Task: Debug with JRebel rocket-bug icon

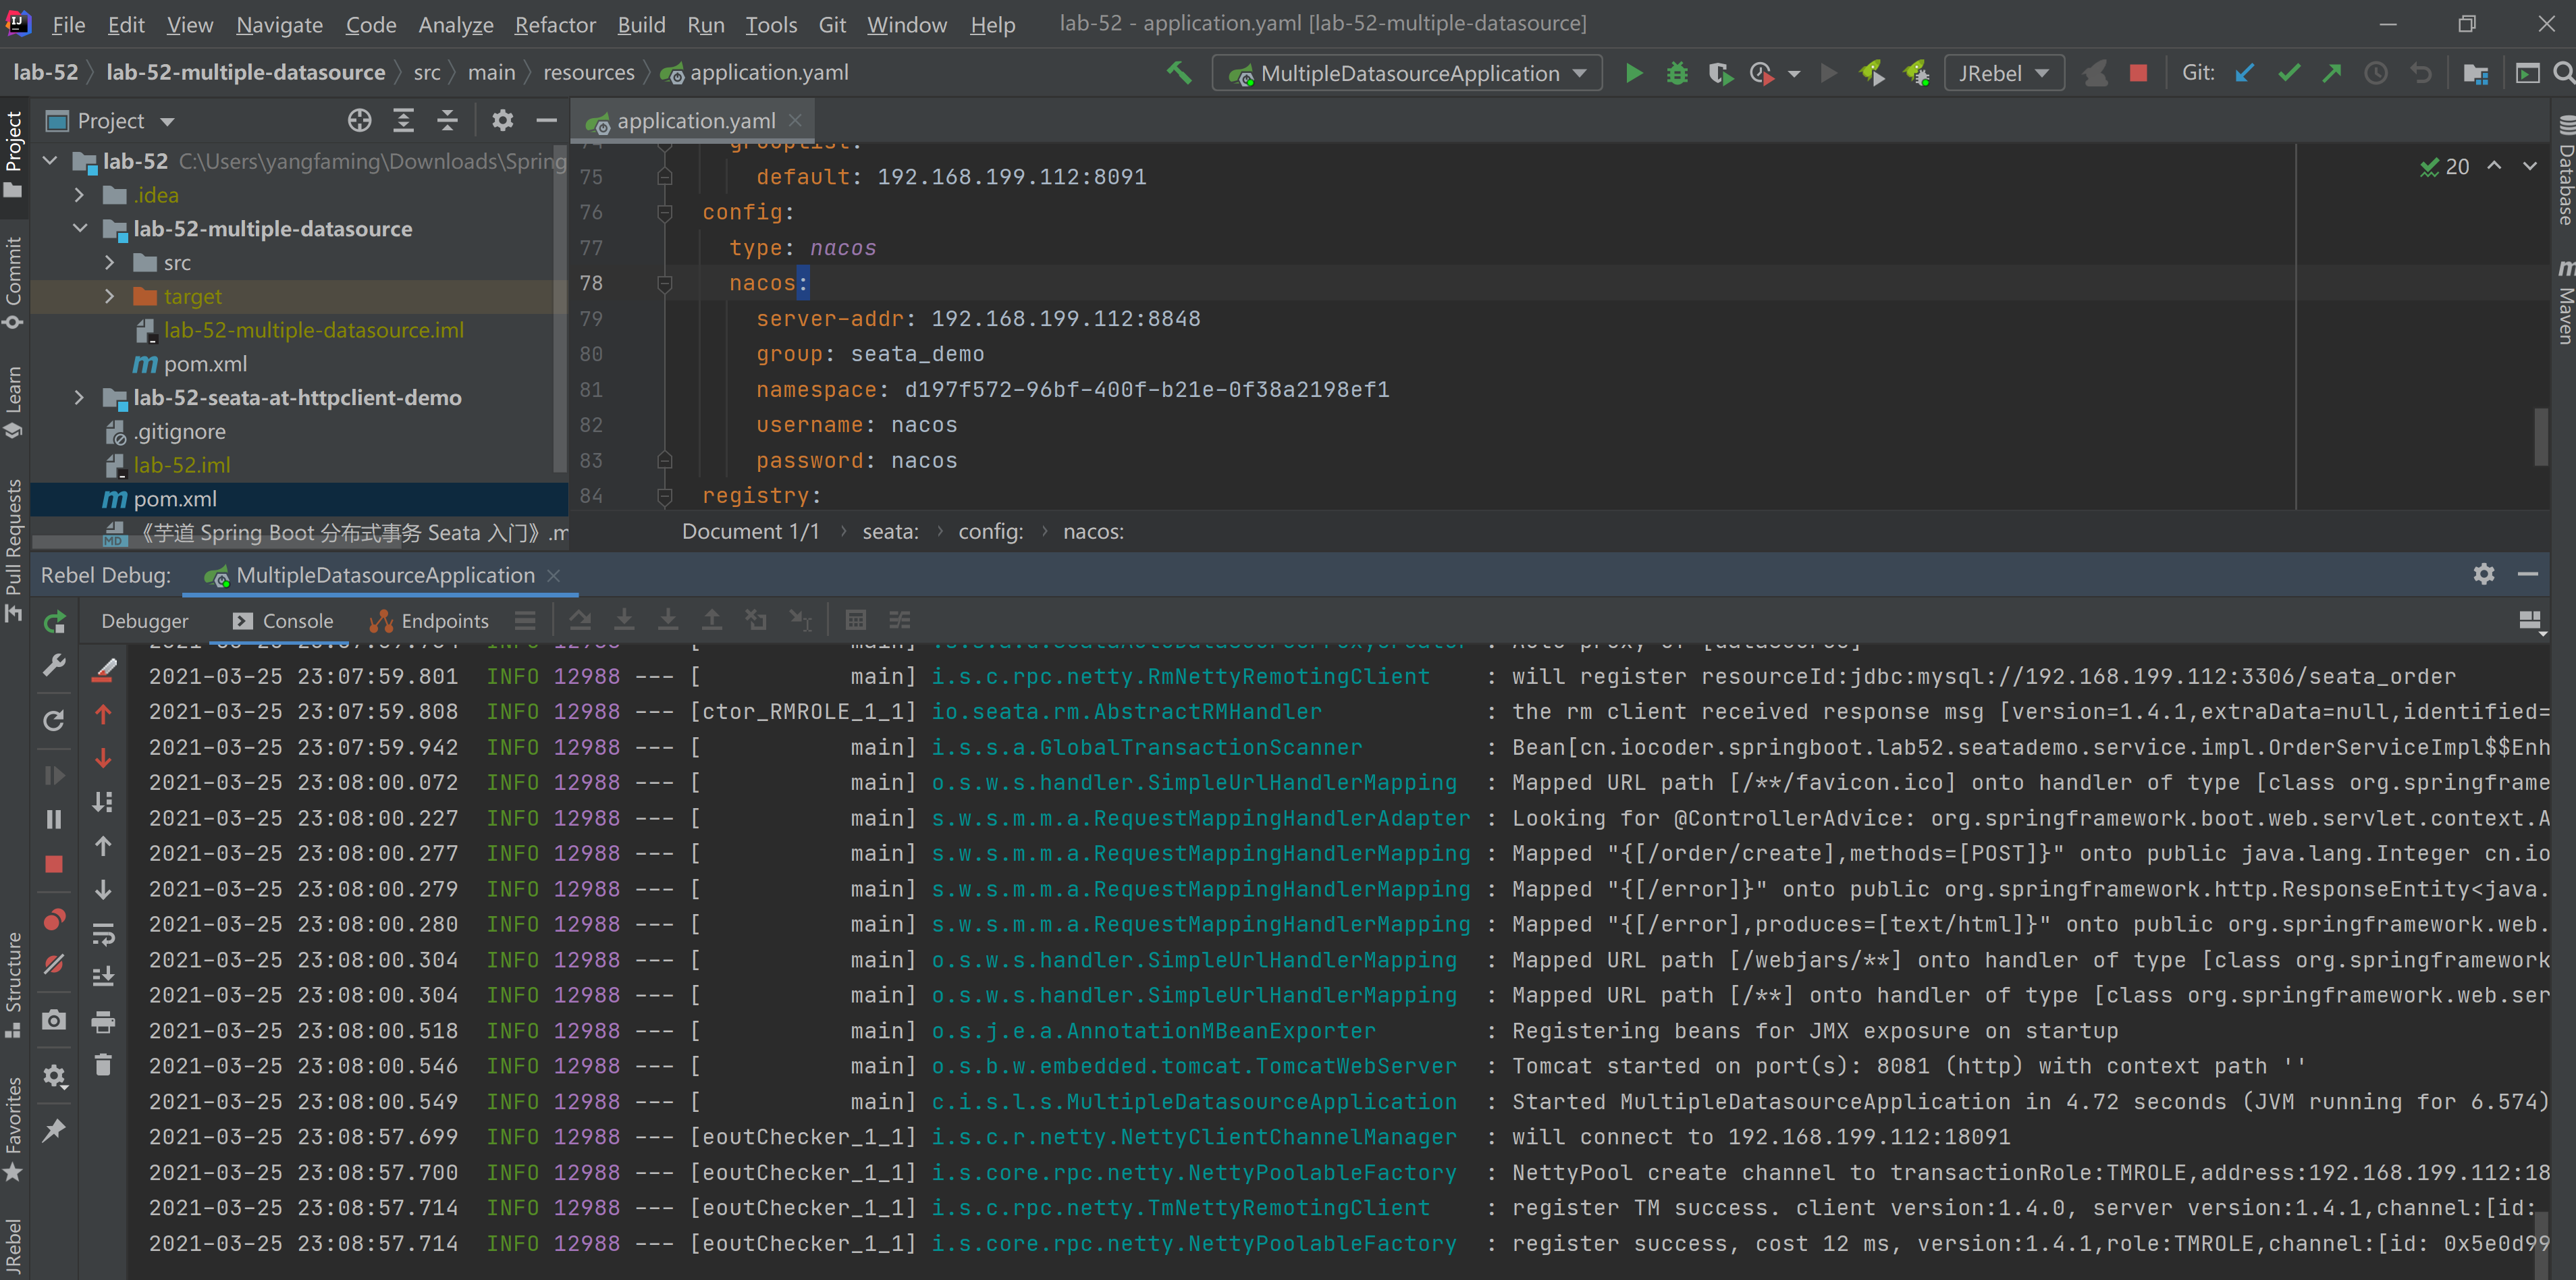Action: tap(1916, 73)
